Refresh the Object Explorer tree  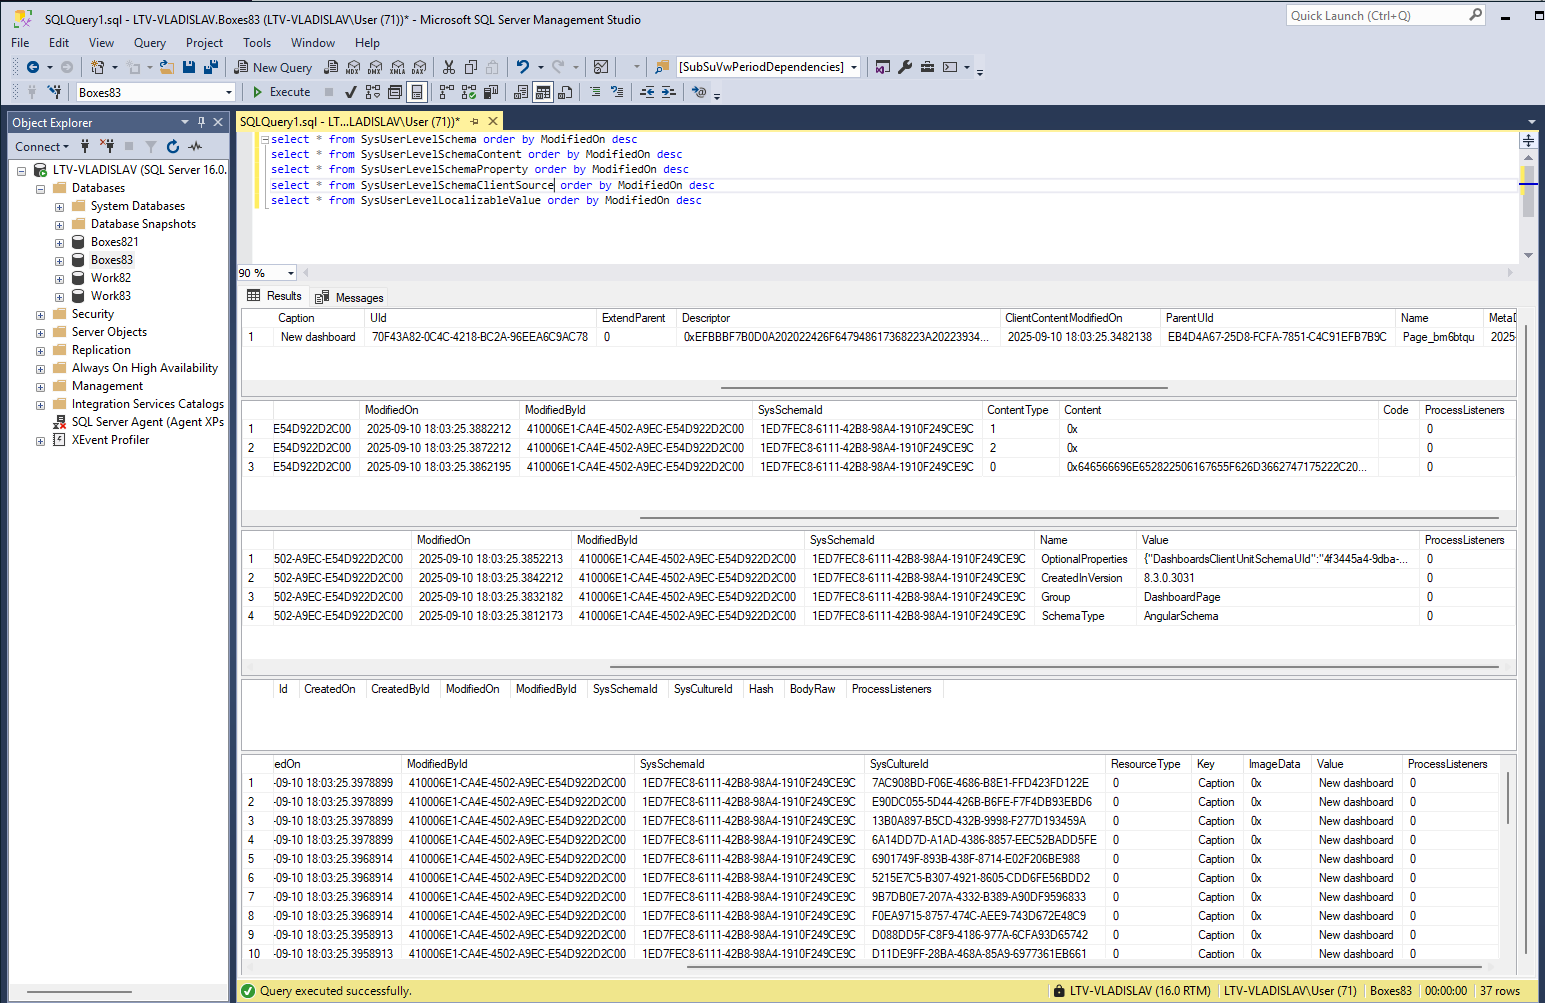click(x=173, y=146)
